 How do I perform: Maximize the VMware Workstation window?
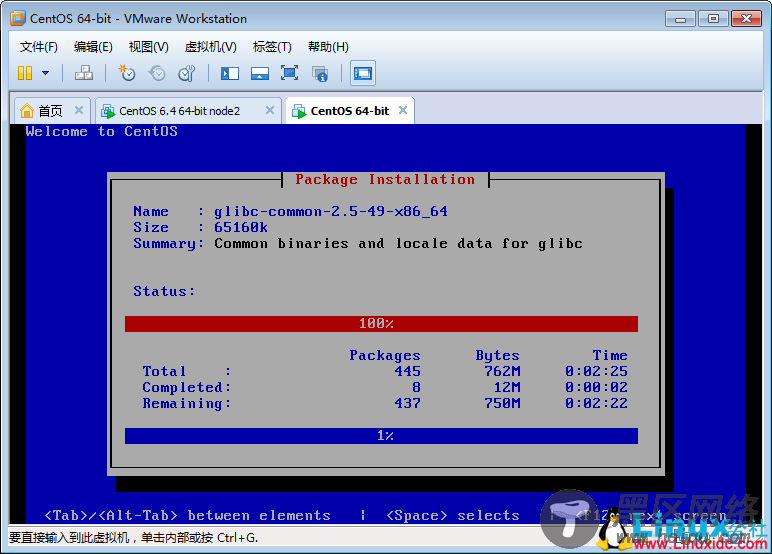coord(713,19)
